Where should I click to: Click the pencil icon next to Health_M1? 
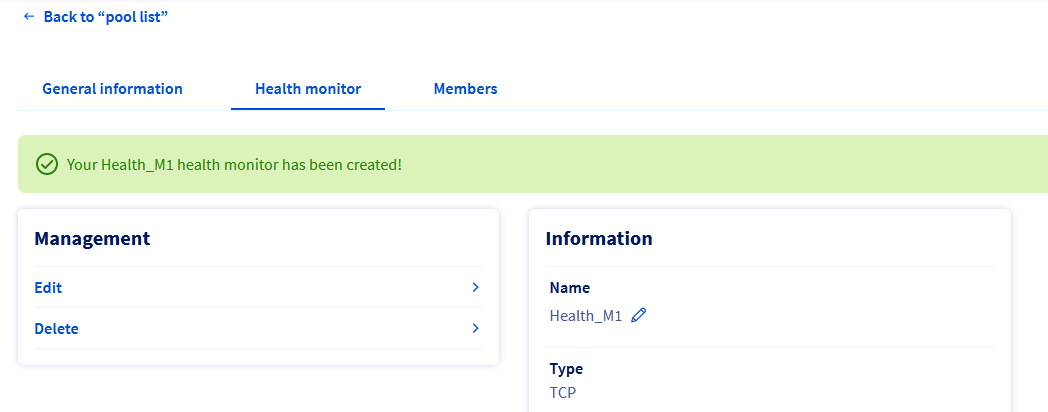tap(639, 316)
